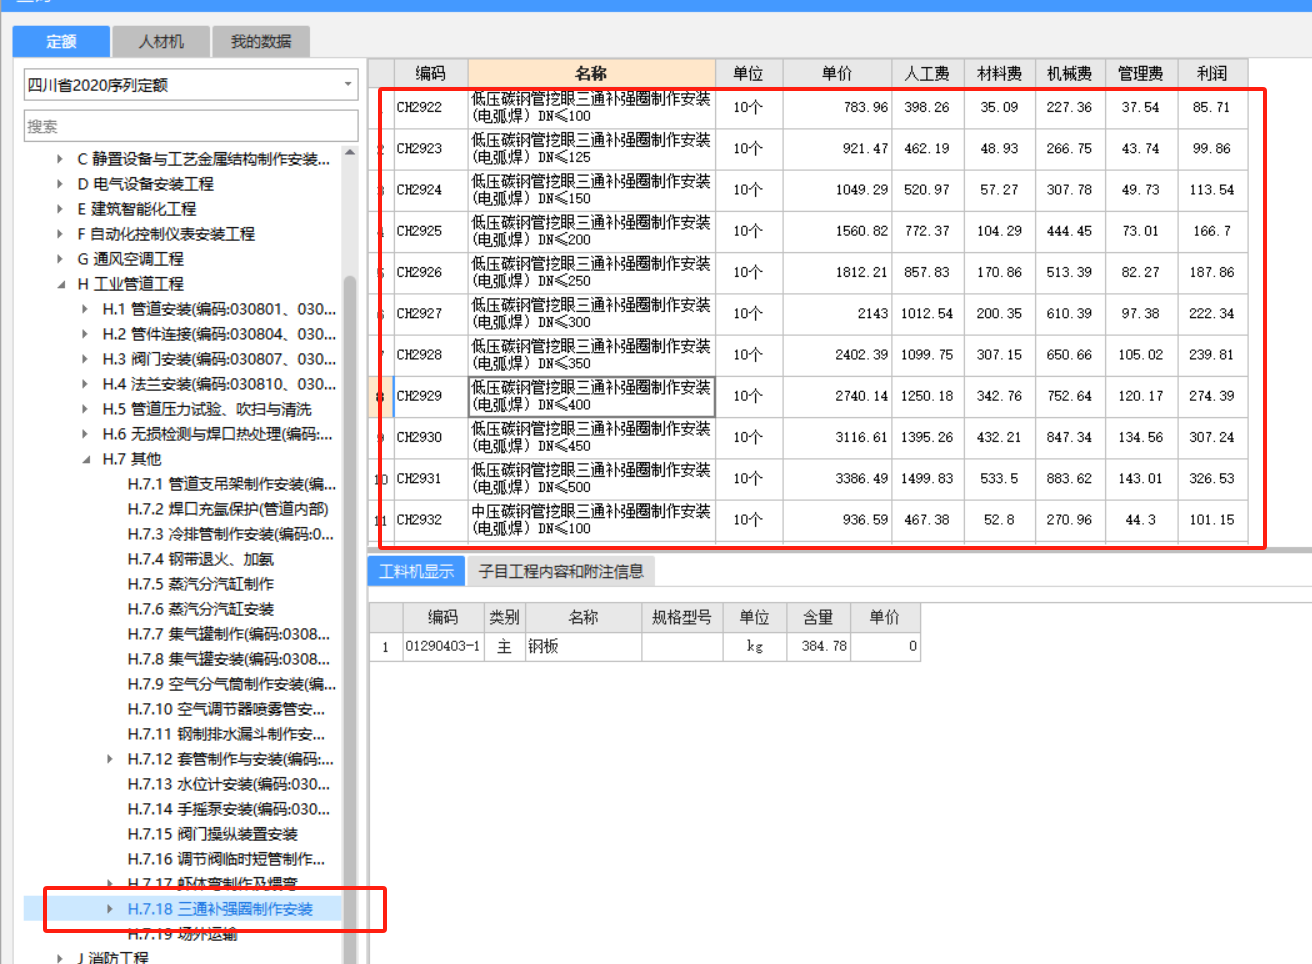This screenshot has width=1312, height=964.
Task: Select tree item H.4 法兰安装
Action: [219, 384]
